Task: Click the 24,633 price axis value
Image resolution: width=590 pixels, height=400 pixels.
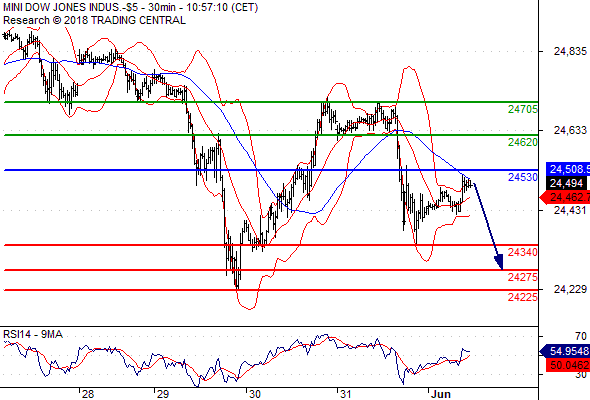Action: (570, 130)
